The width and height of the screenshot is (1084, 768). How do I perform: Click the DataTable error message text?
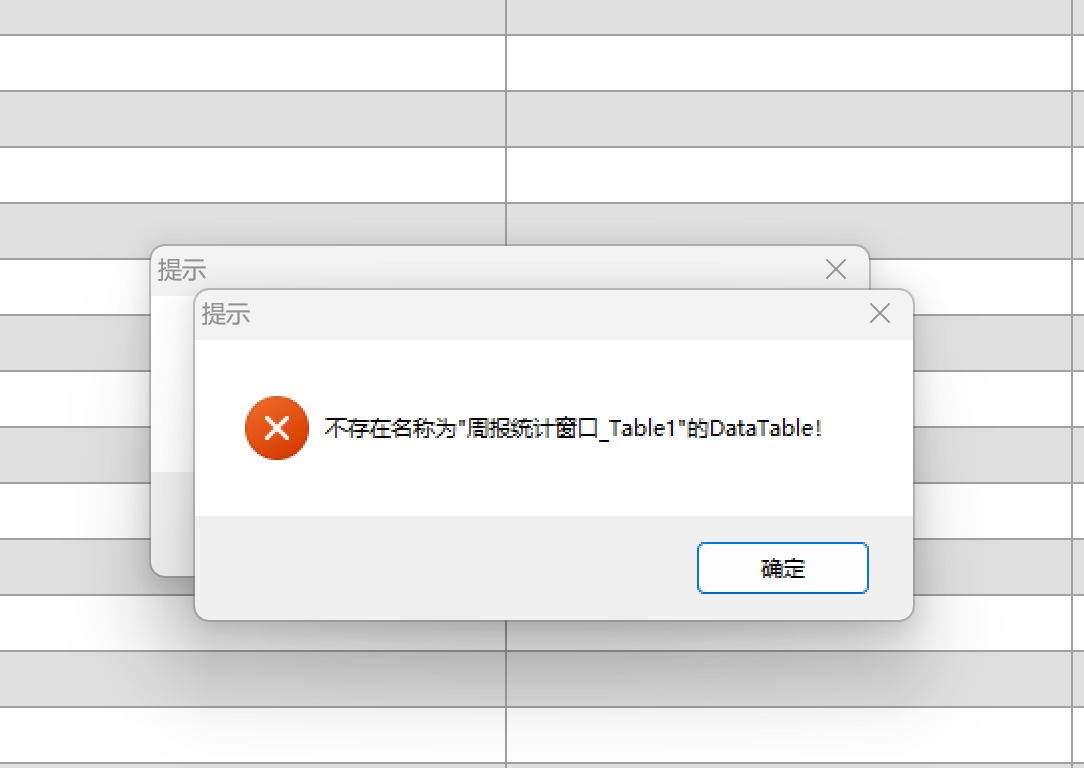click(x=573, y=429)
